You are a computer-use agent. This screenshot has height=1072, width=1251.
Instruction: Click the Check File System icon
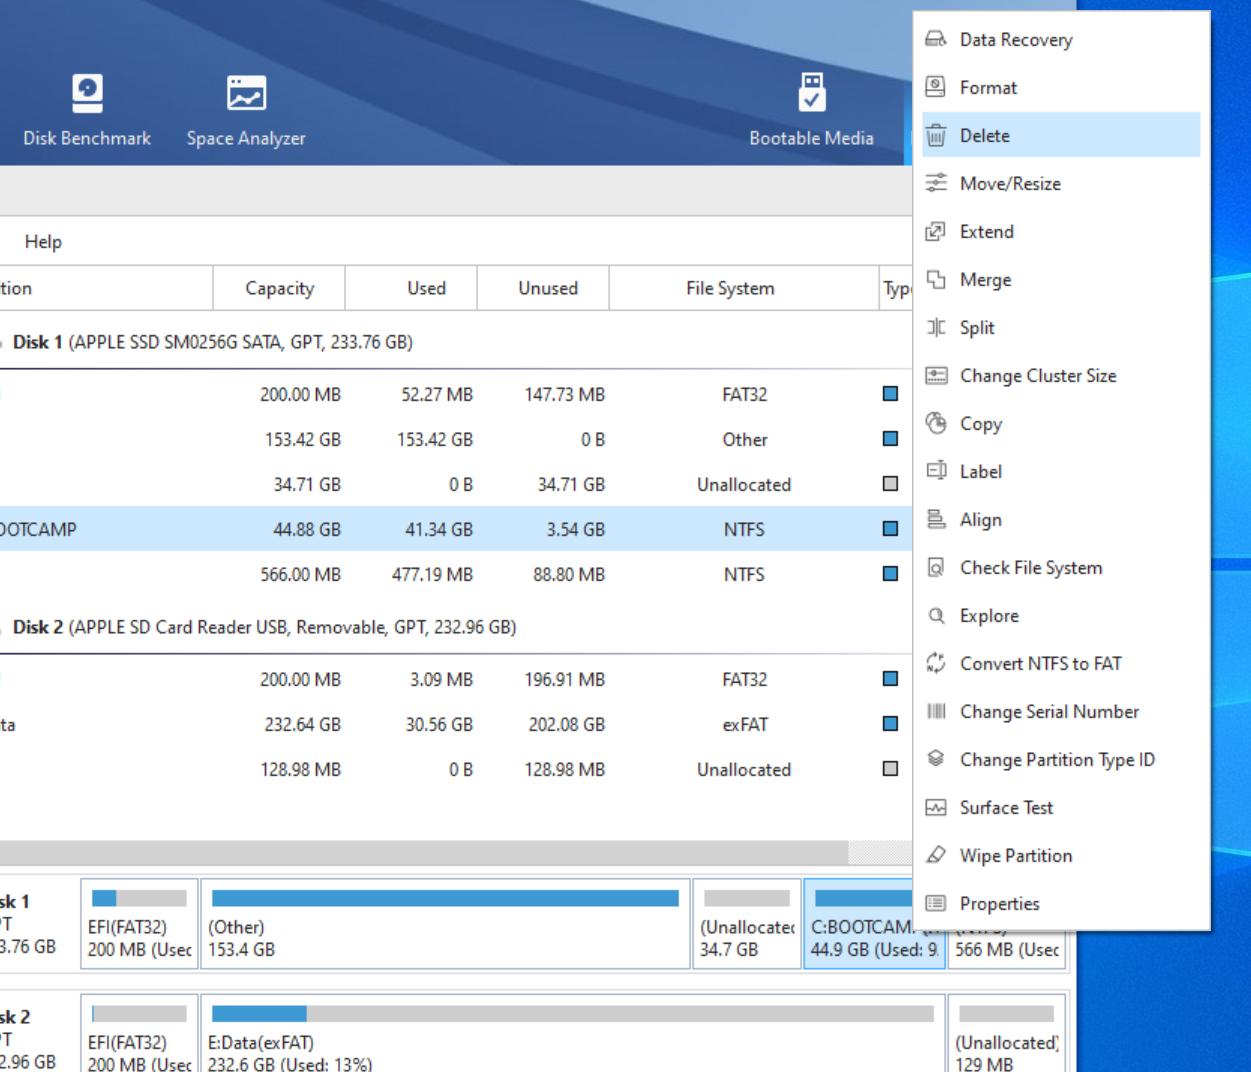(x=936, y=567)
